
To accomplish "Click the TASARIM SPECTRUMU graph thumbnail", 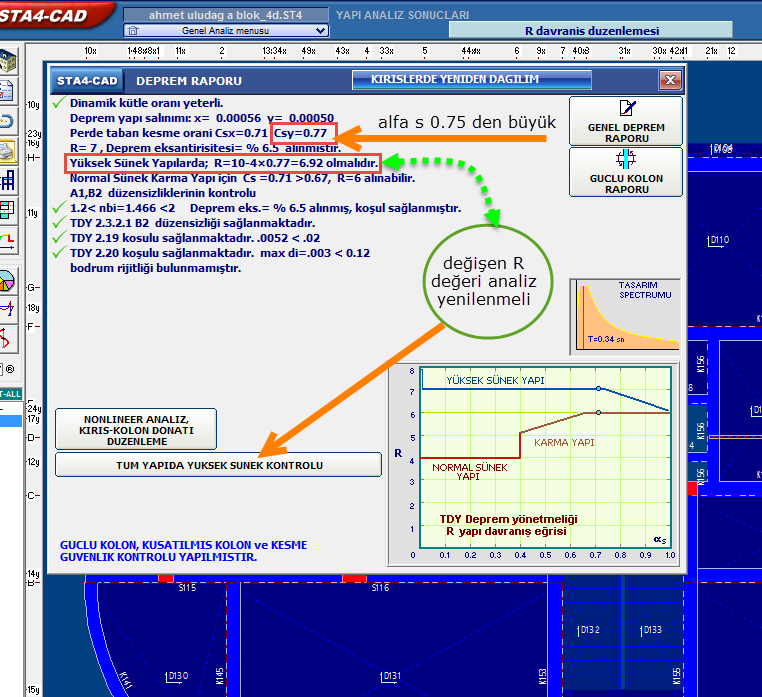I will pos(625,316).
